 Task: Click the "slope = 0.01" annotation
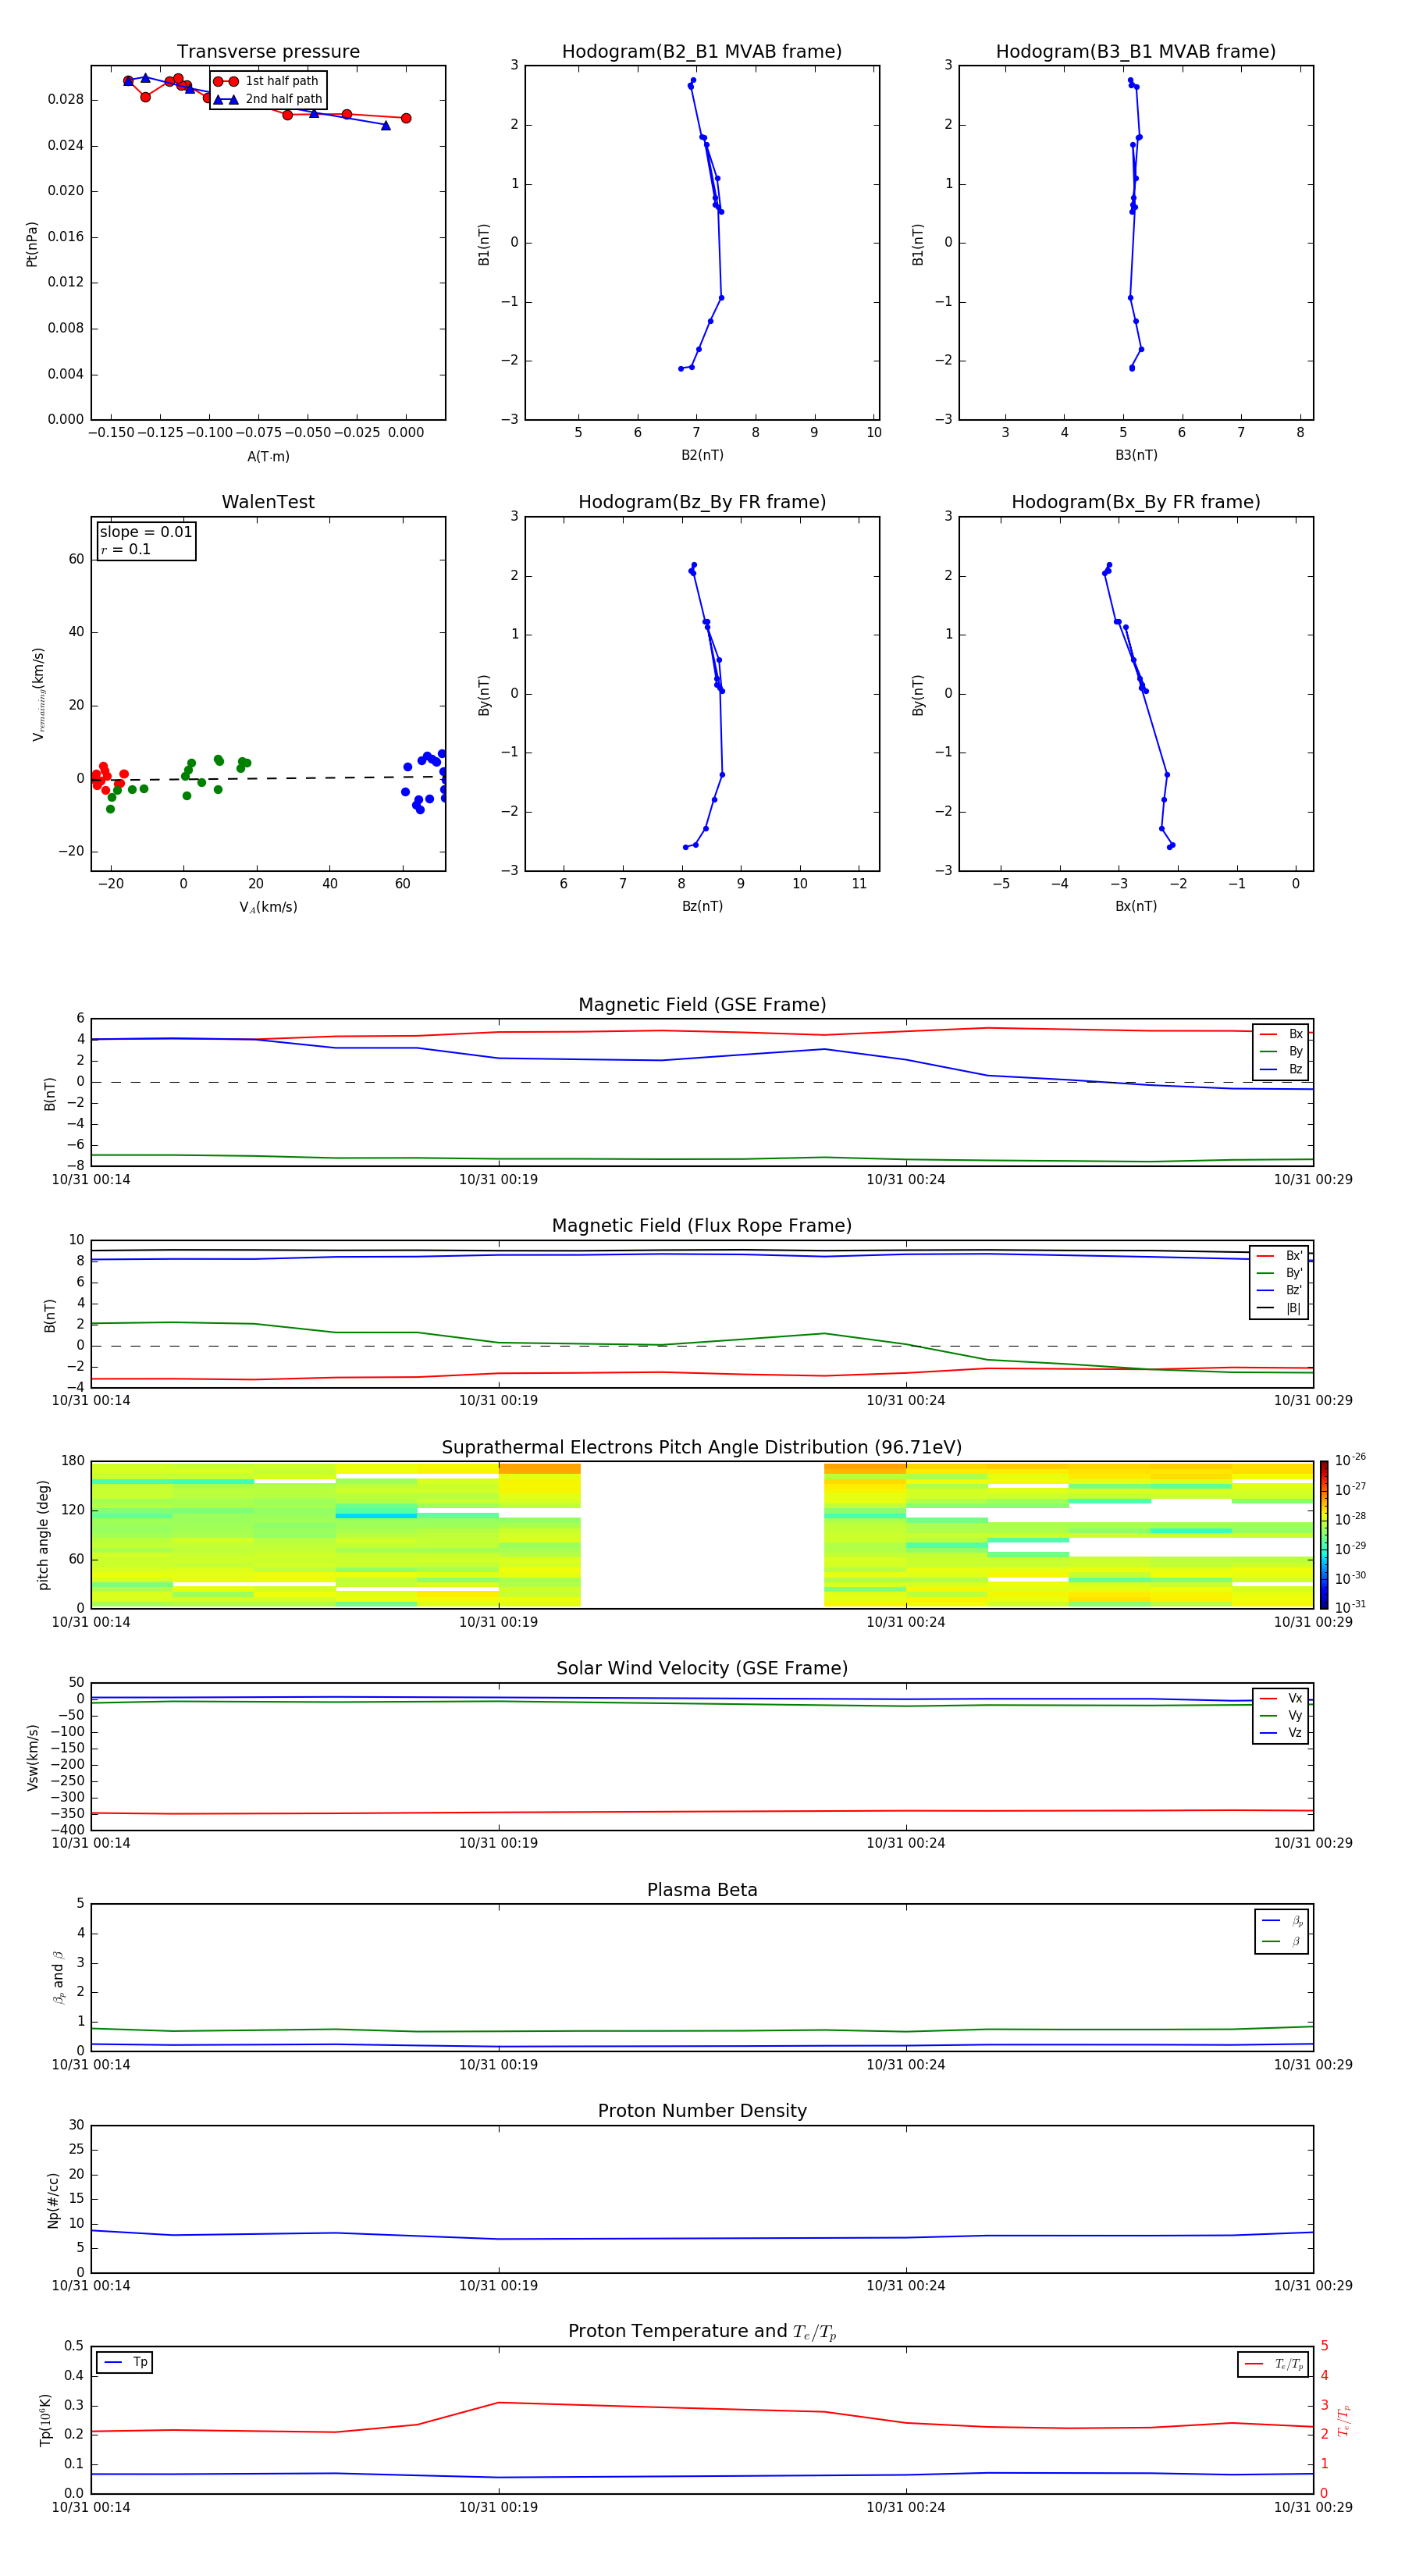click(x=146, y=532)
